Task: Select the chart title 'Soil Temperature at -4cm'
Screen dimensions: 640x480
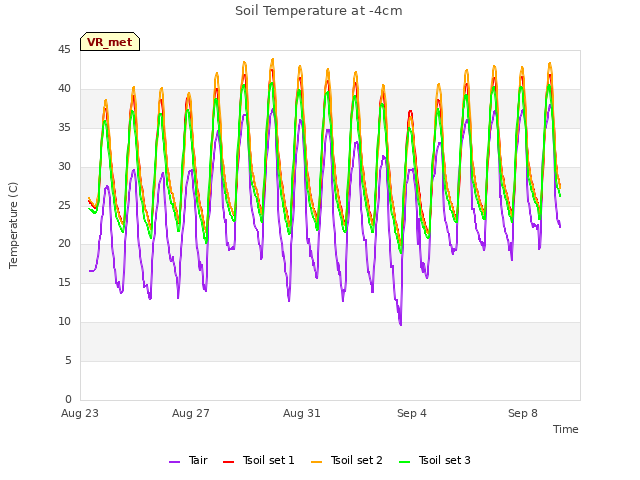Action: pyautogui.click(x=319, y=11)
